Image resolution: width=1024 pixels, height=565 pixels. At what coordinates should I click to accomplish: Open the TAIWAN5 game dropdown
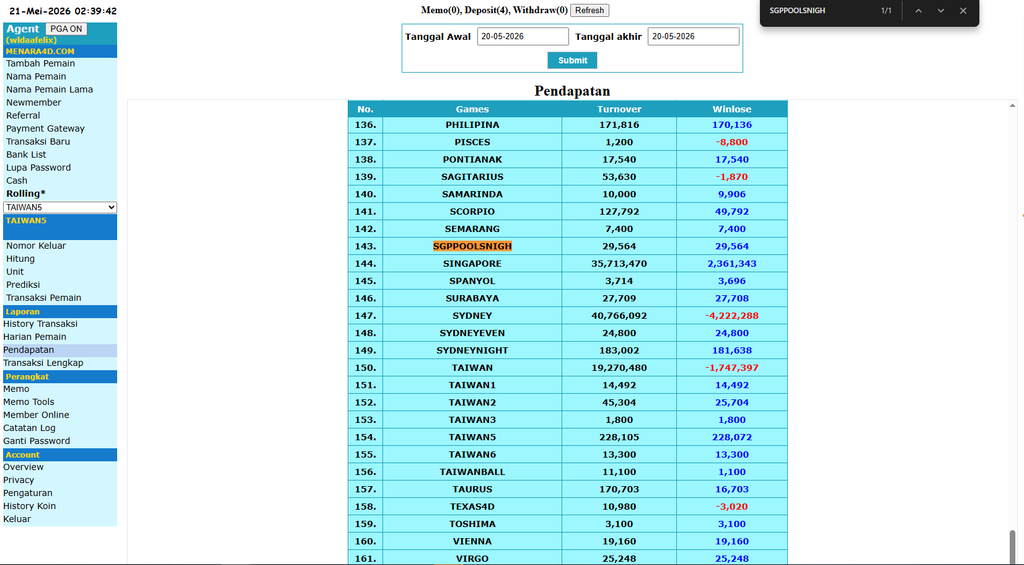[60, 207]
